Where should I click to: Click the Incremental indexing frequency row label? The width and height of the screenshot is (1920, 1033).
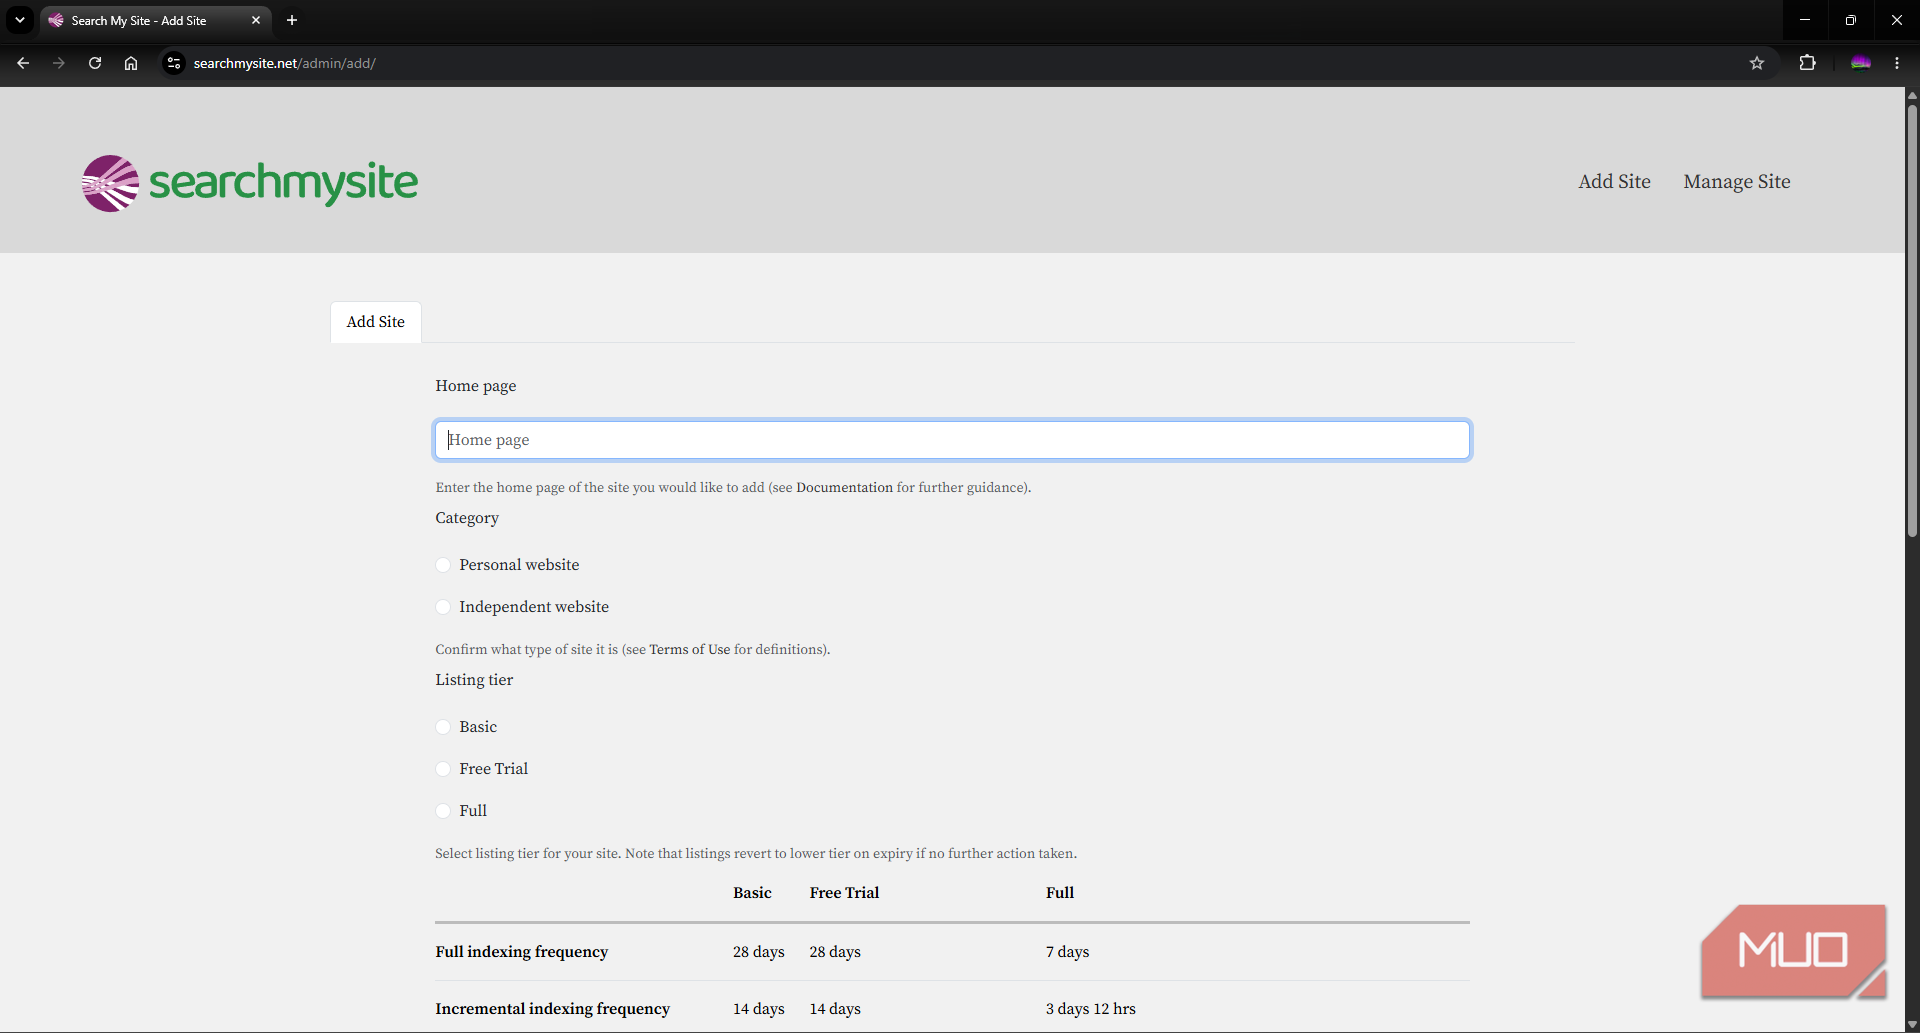coord(552,1009)
